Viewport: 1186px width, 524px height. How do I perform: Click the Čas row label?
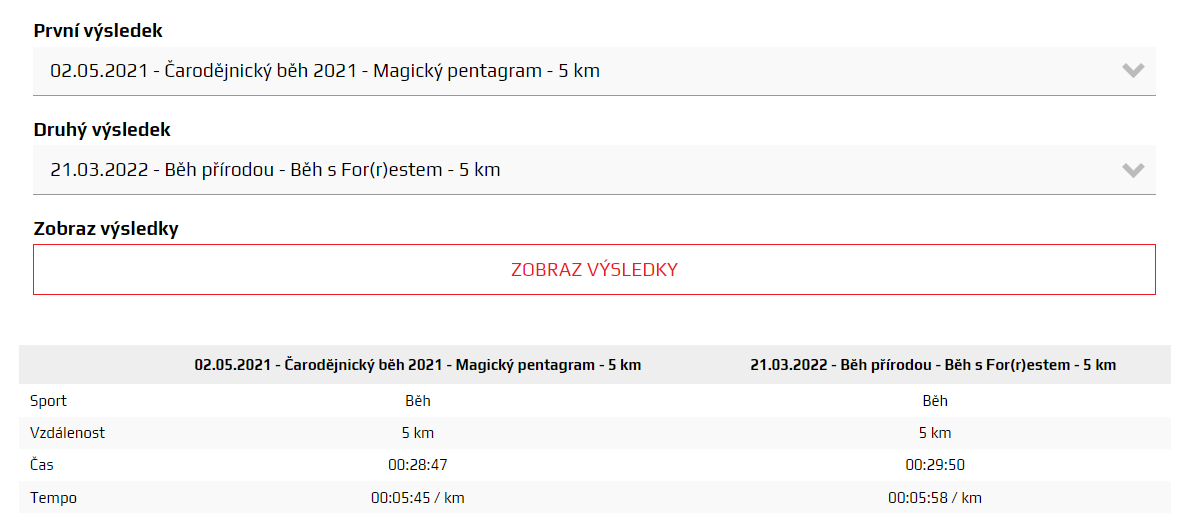43,465
